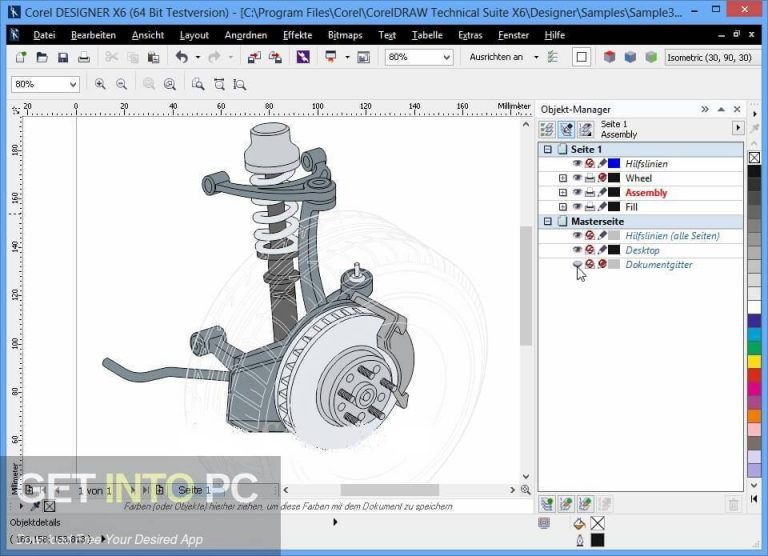Expand the Fill layer node
The width and height of the screenshot is (768, 556).
563,207
